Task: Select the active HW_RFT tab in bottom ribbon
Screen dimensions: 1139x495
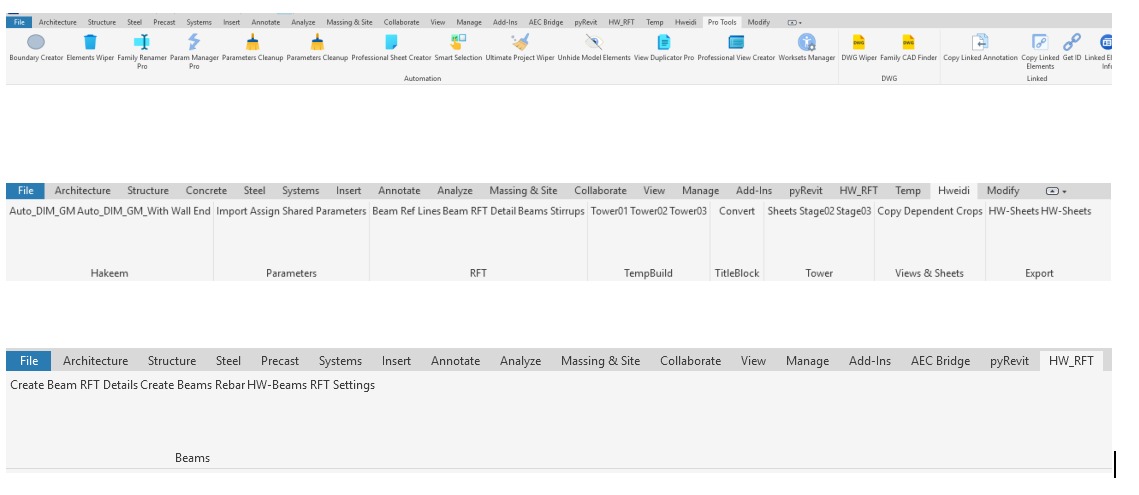Action: click(1071, 361)
